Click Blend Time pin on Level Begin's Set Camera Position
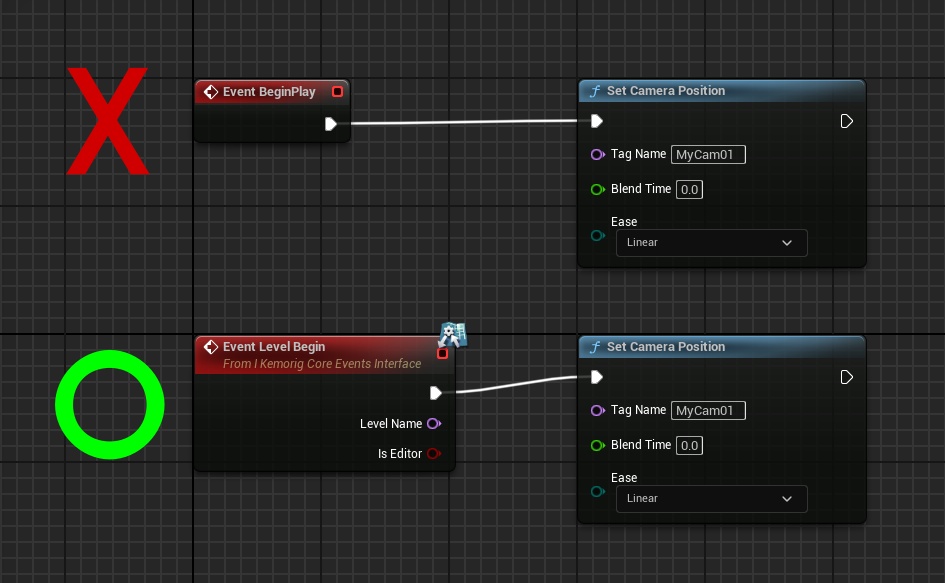Image resolution: width=945 pixels, height=583 pixels. [597, 445]
